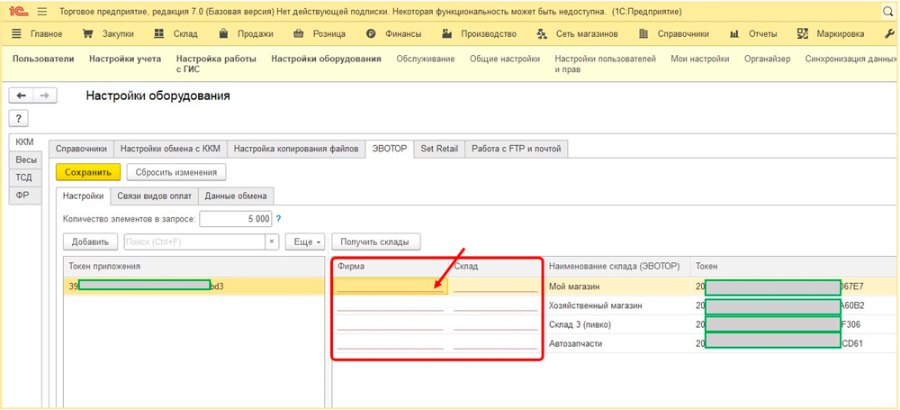
Task: Click the Количество элементов в запросе field
Action: pos(235,219)
